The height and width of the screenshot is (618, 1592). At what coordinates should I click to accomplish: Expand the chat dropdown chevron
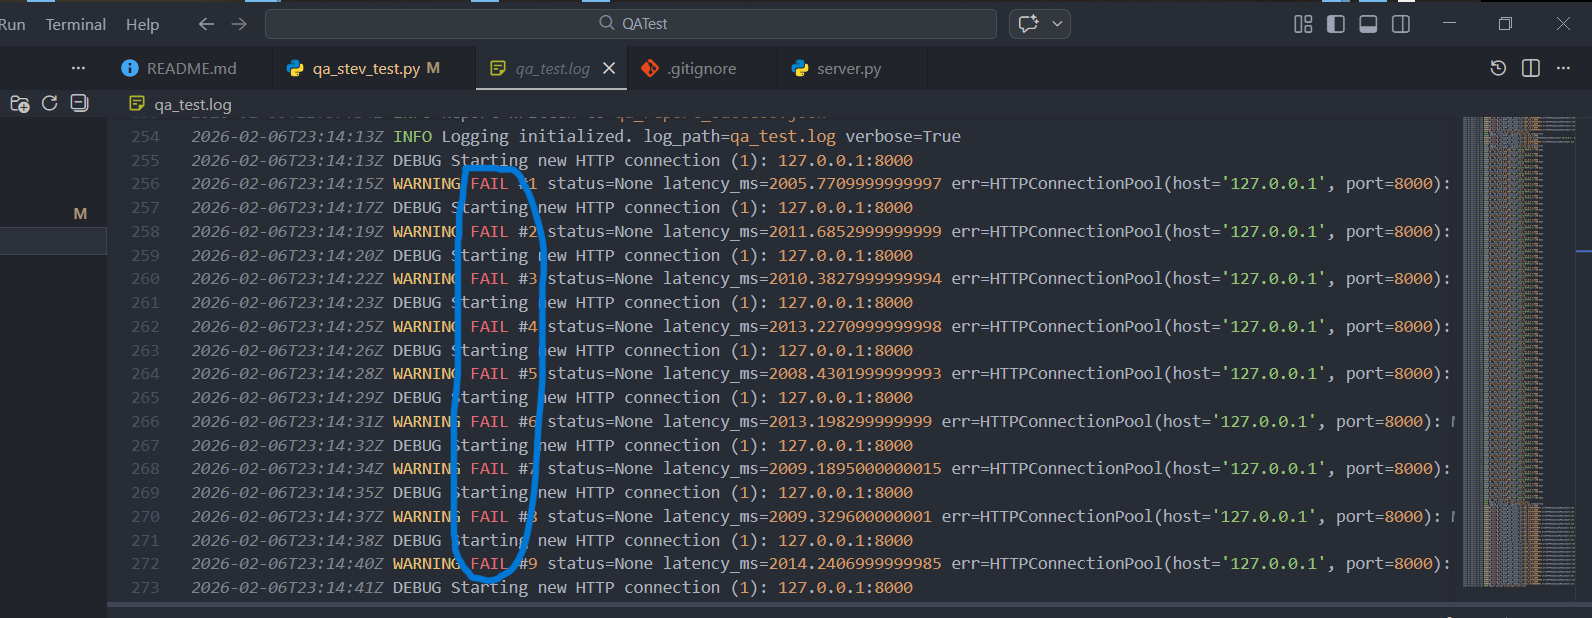[1057, 24]
